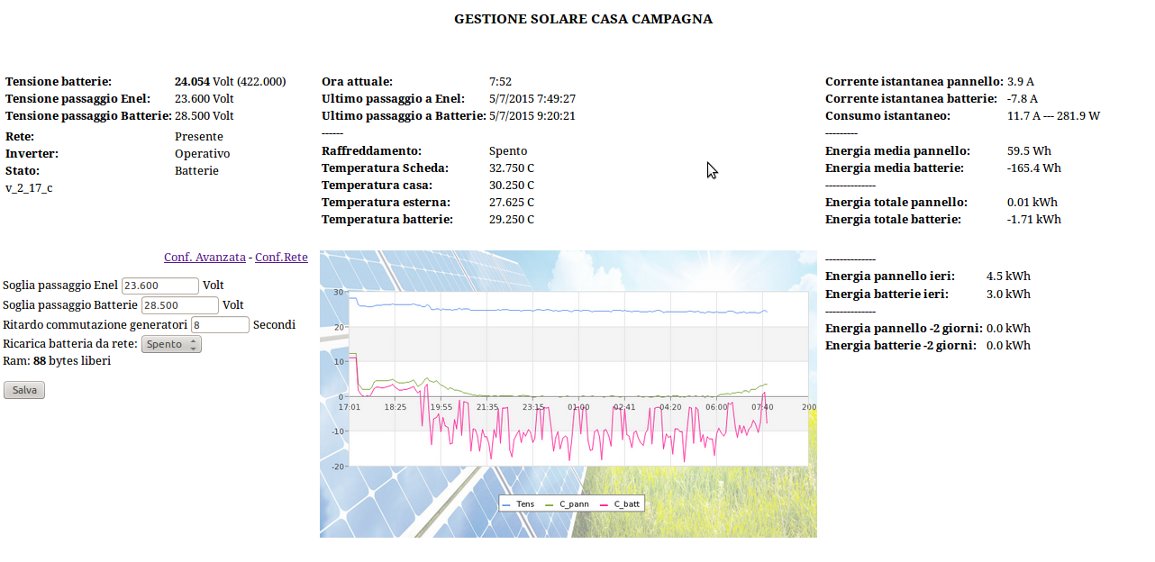The image size is (1155, 562).
Task: Click the C_batt legend entry
Action: point(621,504)
